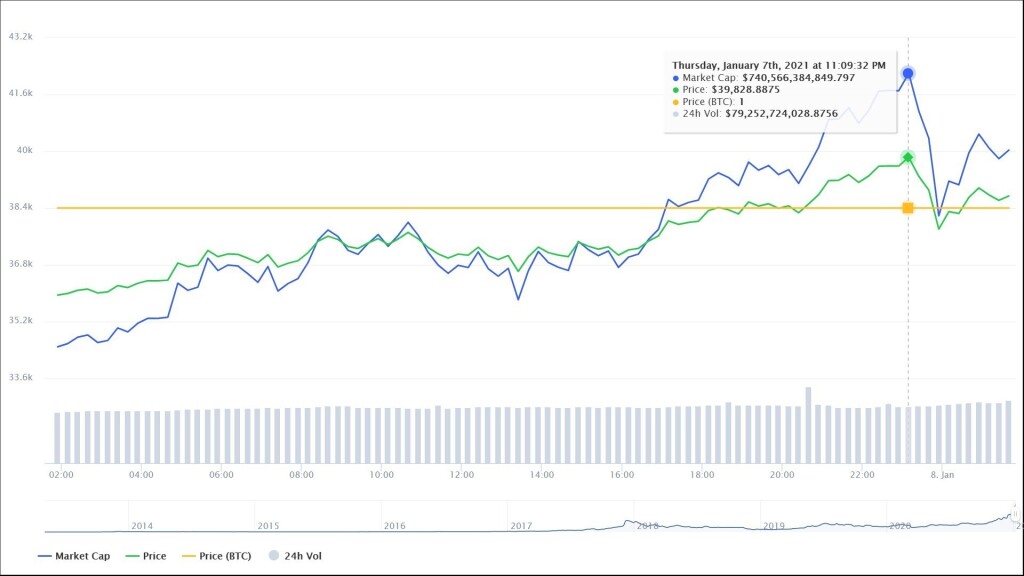Click the yellow square Price (BTC) marker

[908, 208]
